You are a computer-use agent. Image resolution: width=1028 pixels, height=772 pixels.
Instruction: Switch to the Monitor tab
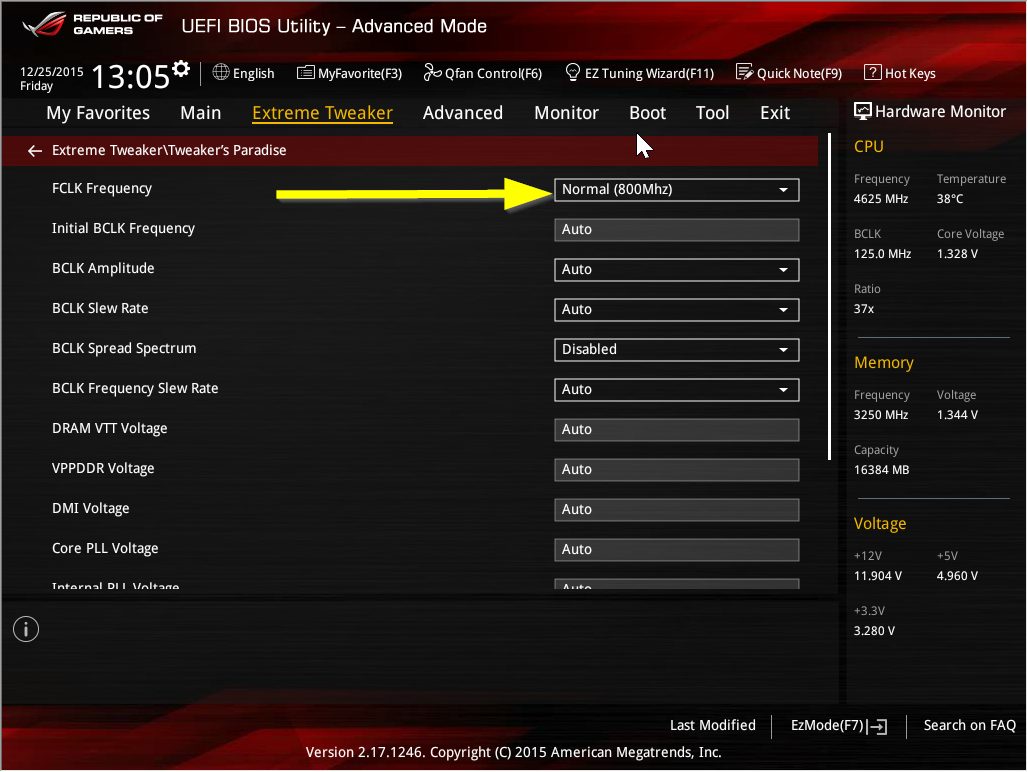pos(566,113)
